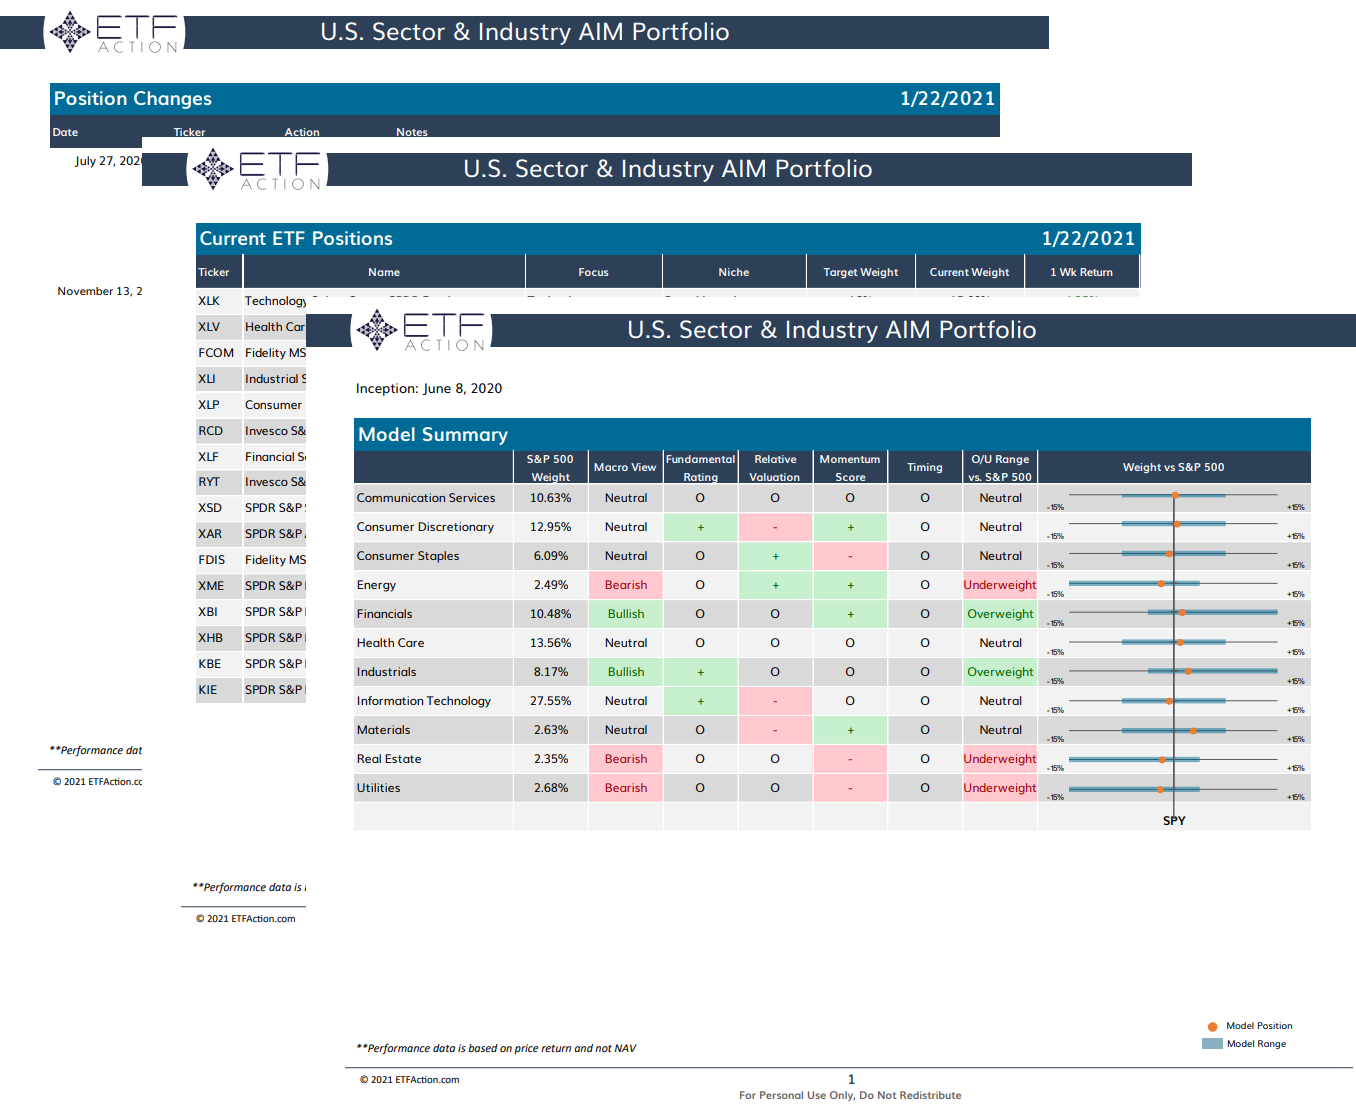Screen dimensions: 1356x1109
Task: Click the November 13 date entry
Action: coord(100,292)
